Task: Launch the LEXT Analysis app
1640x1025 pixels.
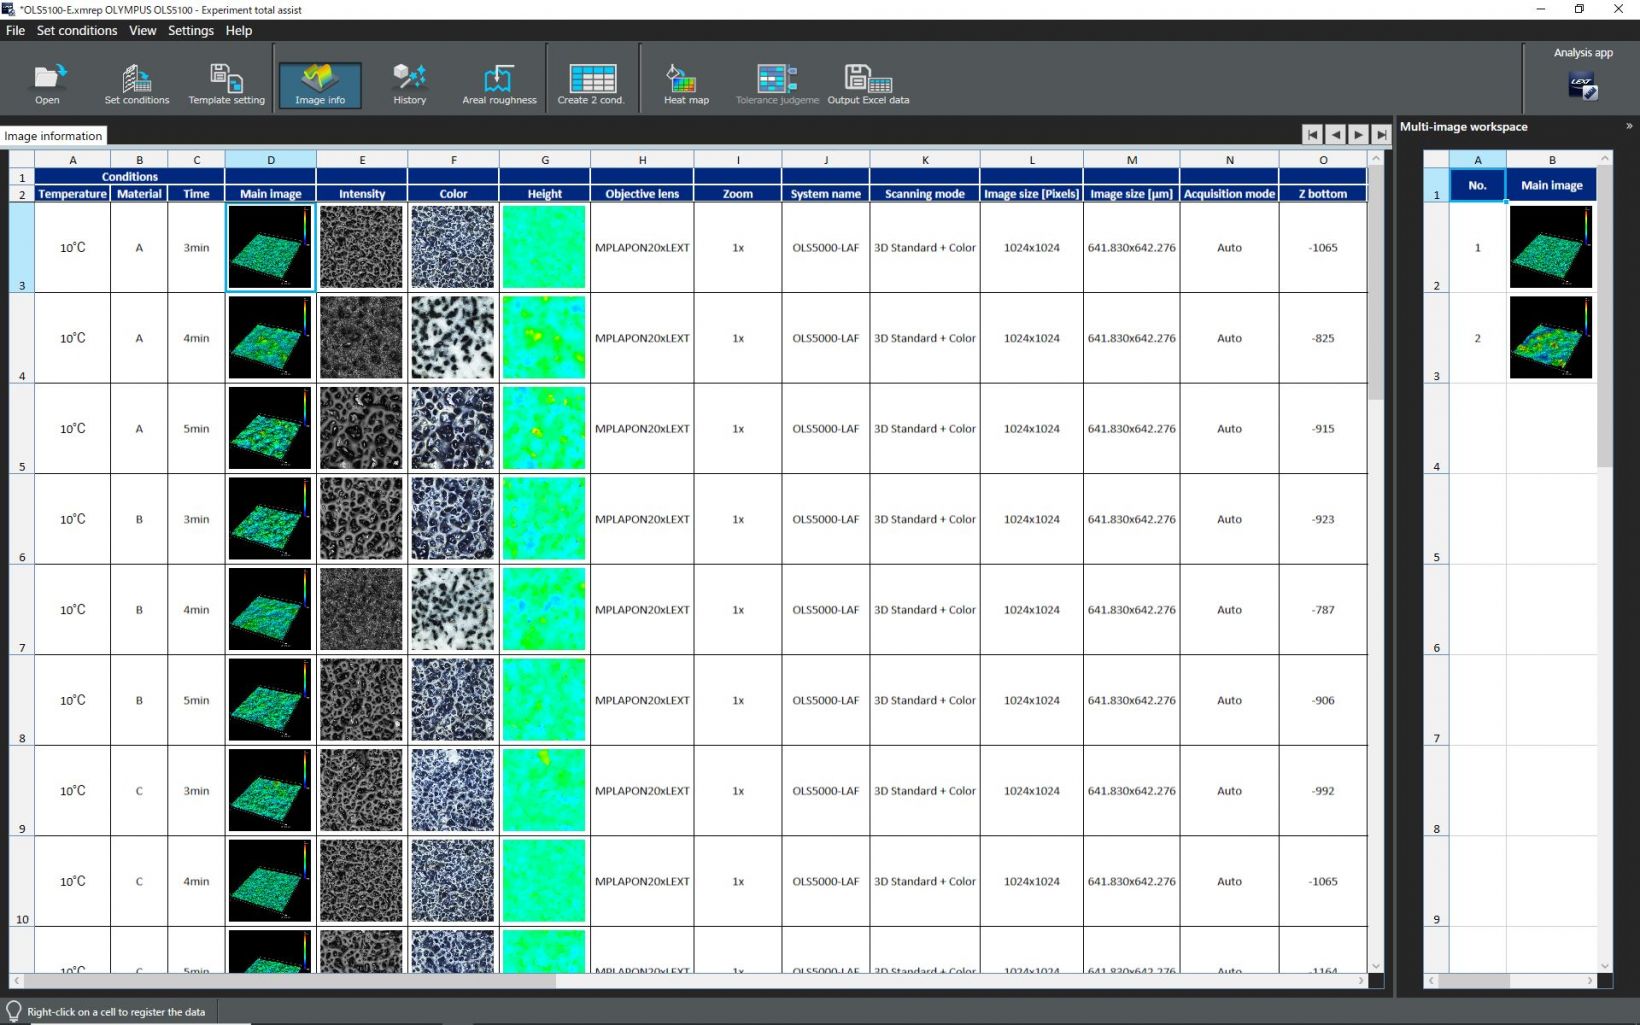Action: (x=1586, y=86)
